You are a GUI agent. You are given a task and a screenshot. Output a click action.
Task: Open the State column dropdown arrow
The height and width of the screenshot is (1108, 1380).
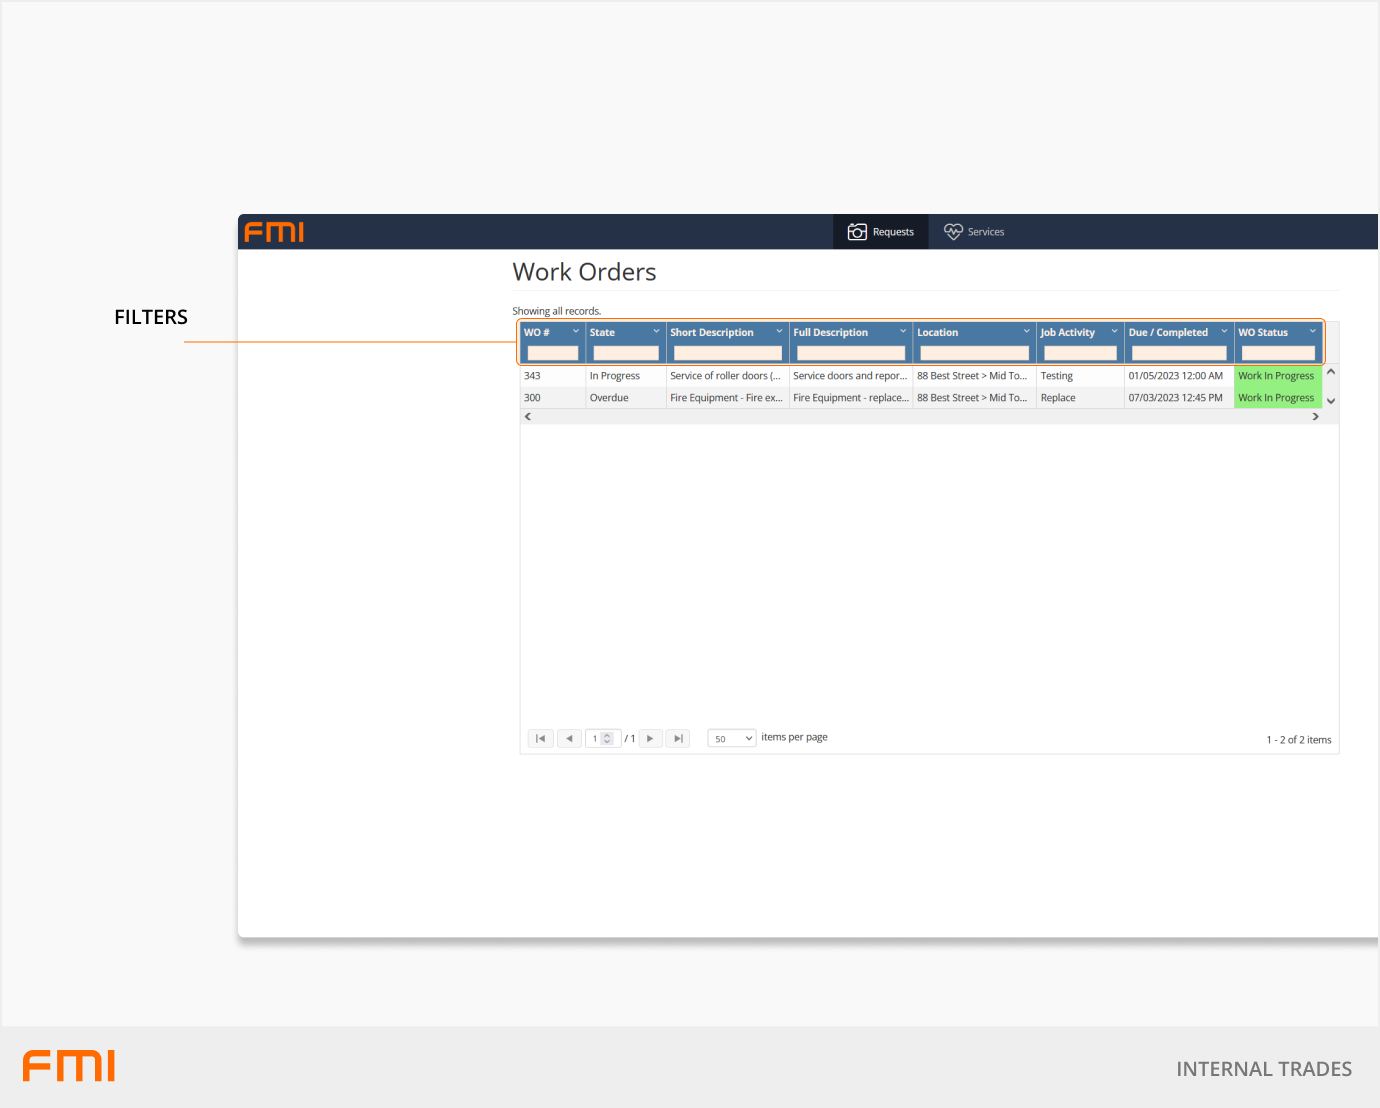[x=656, y=332]
